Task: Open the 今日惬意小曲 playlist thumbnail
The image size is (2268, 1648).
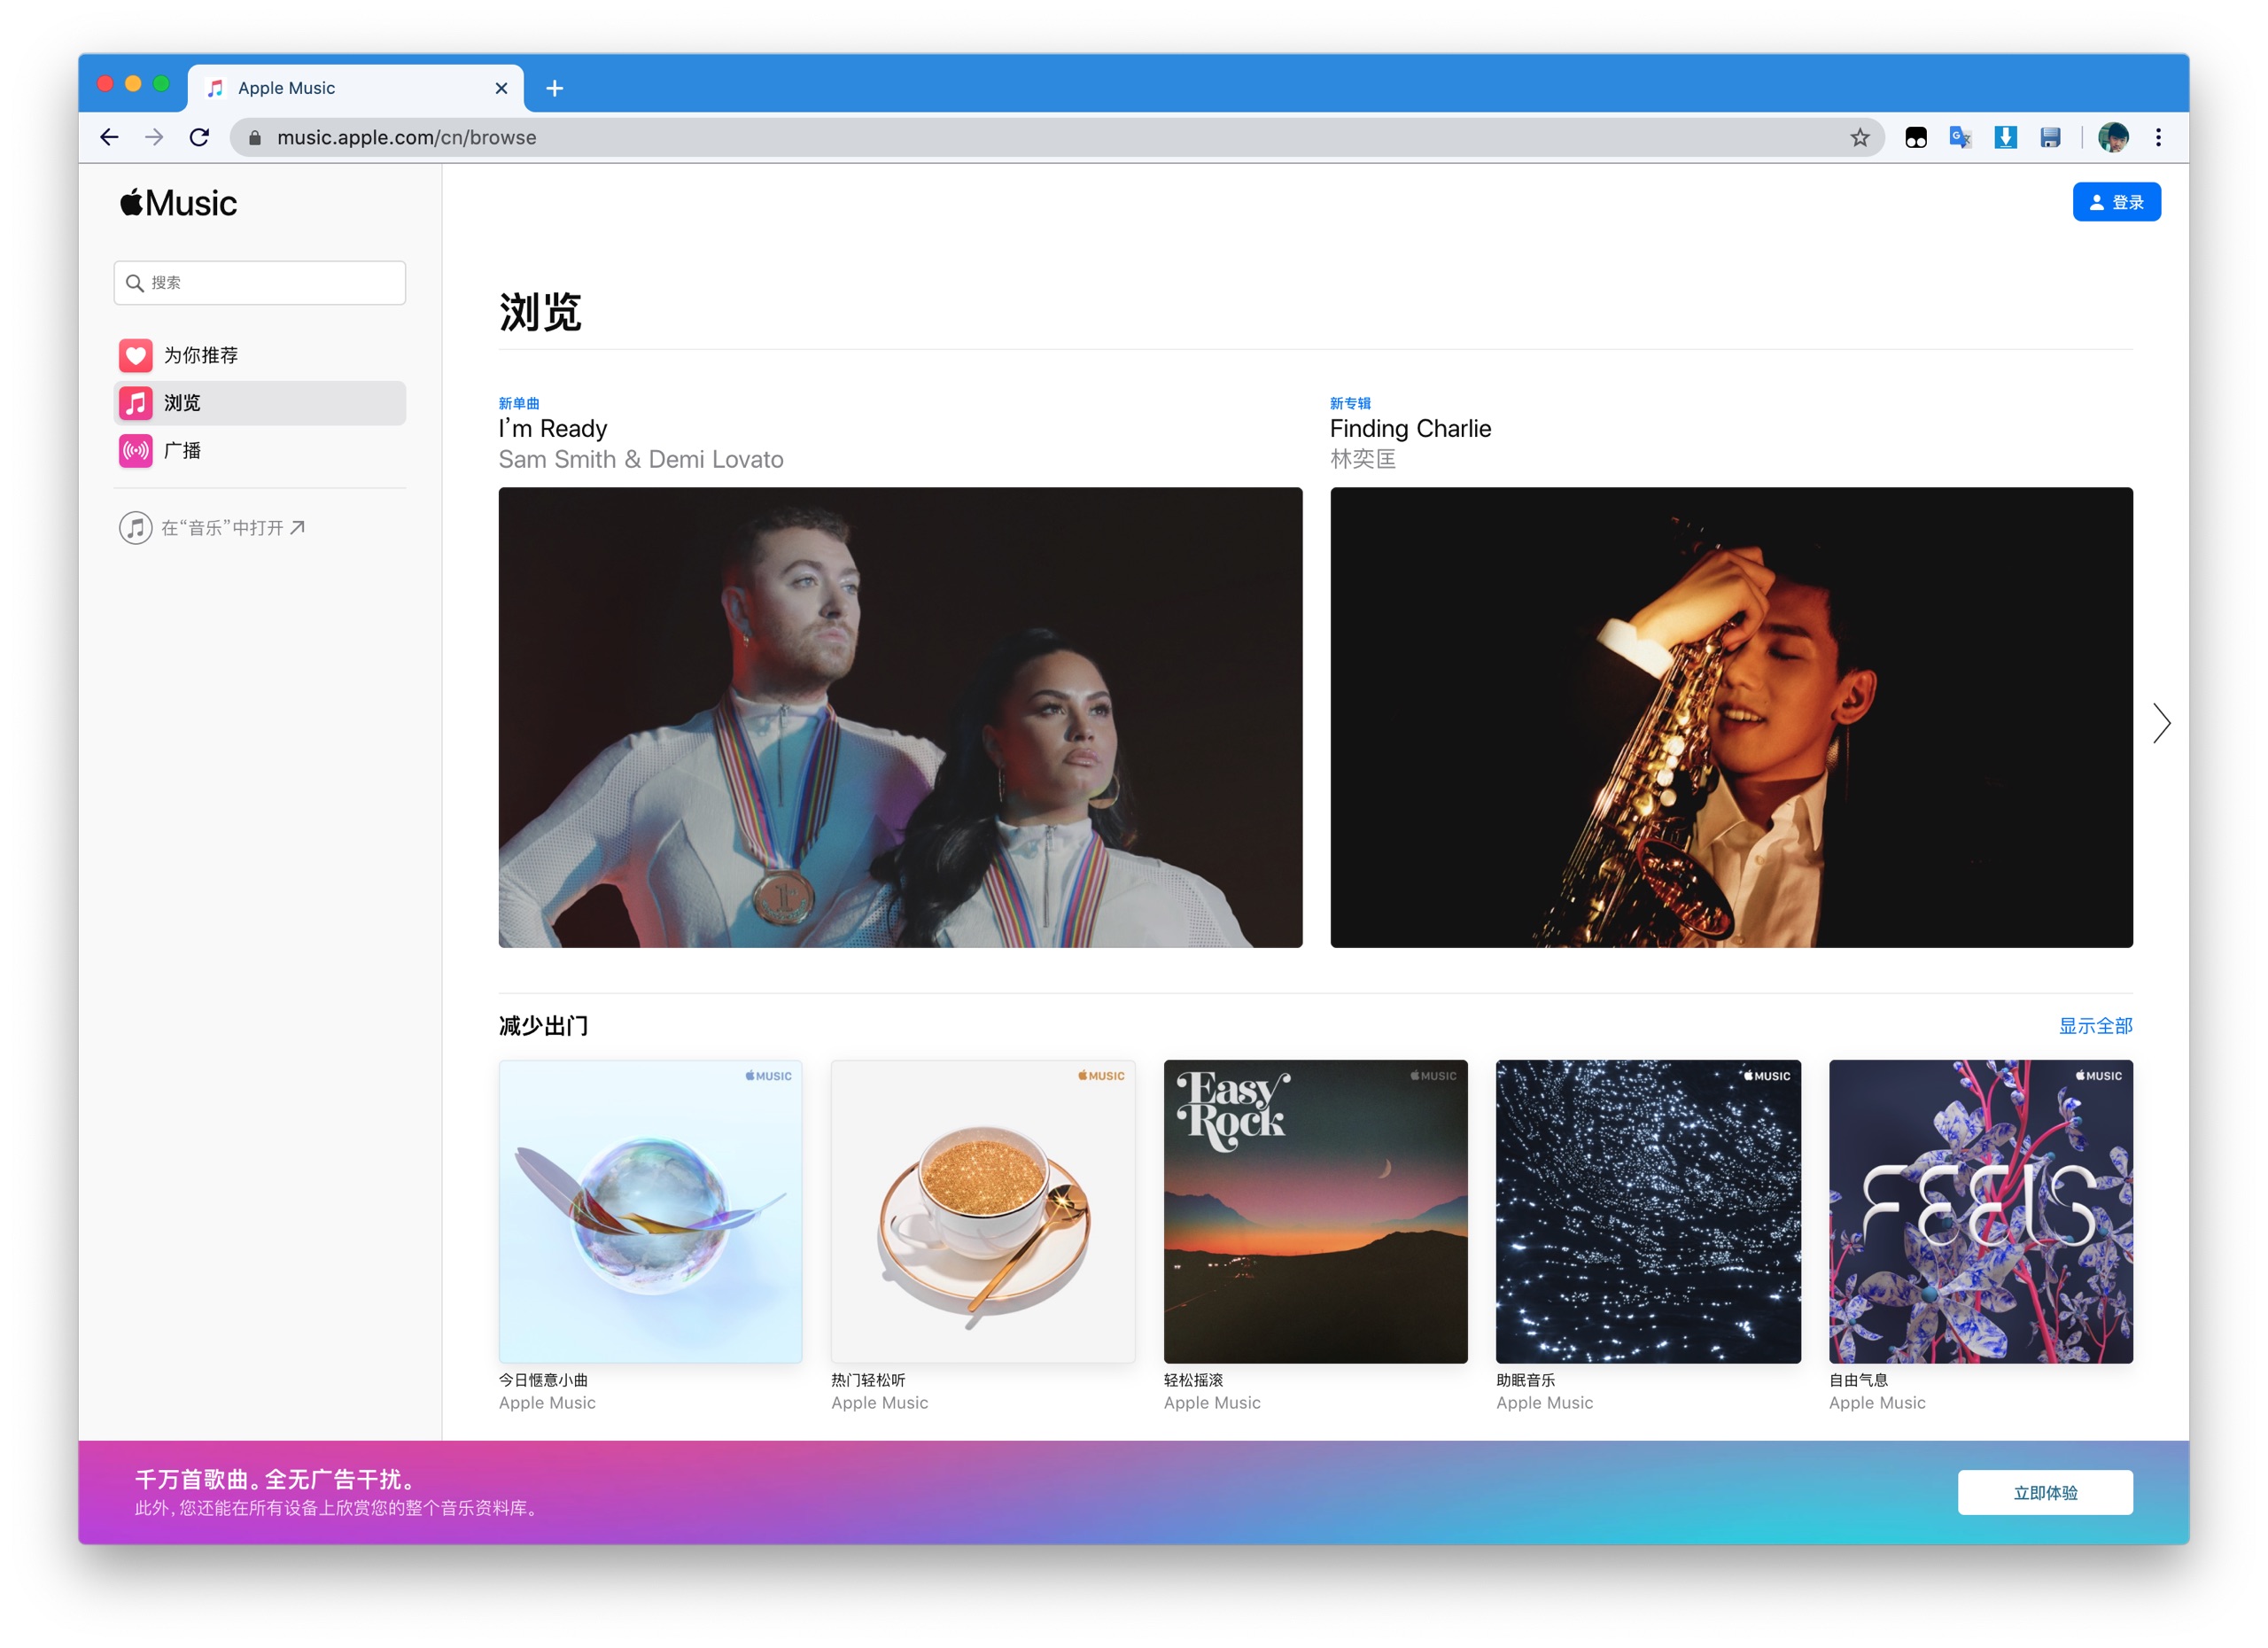Action: (x=650, y=1211)
